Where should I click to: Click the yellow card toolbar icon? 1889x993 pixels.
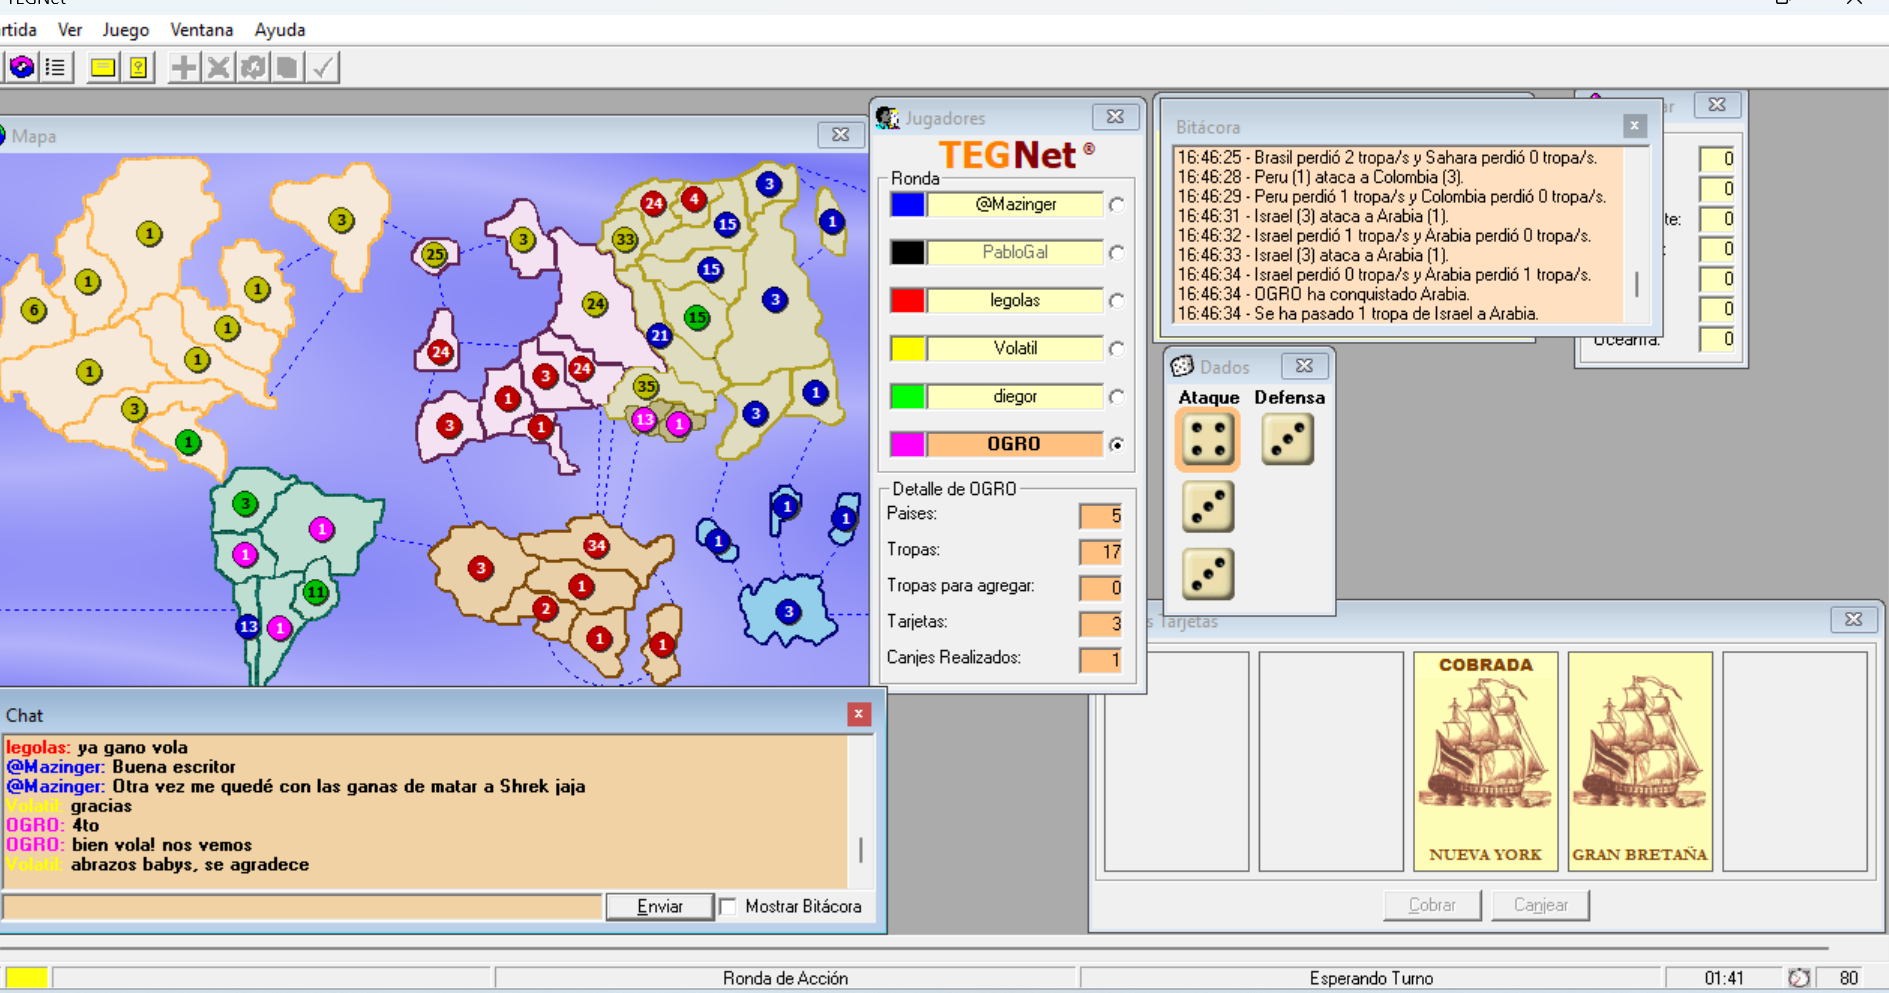coord(103,67)
